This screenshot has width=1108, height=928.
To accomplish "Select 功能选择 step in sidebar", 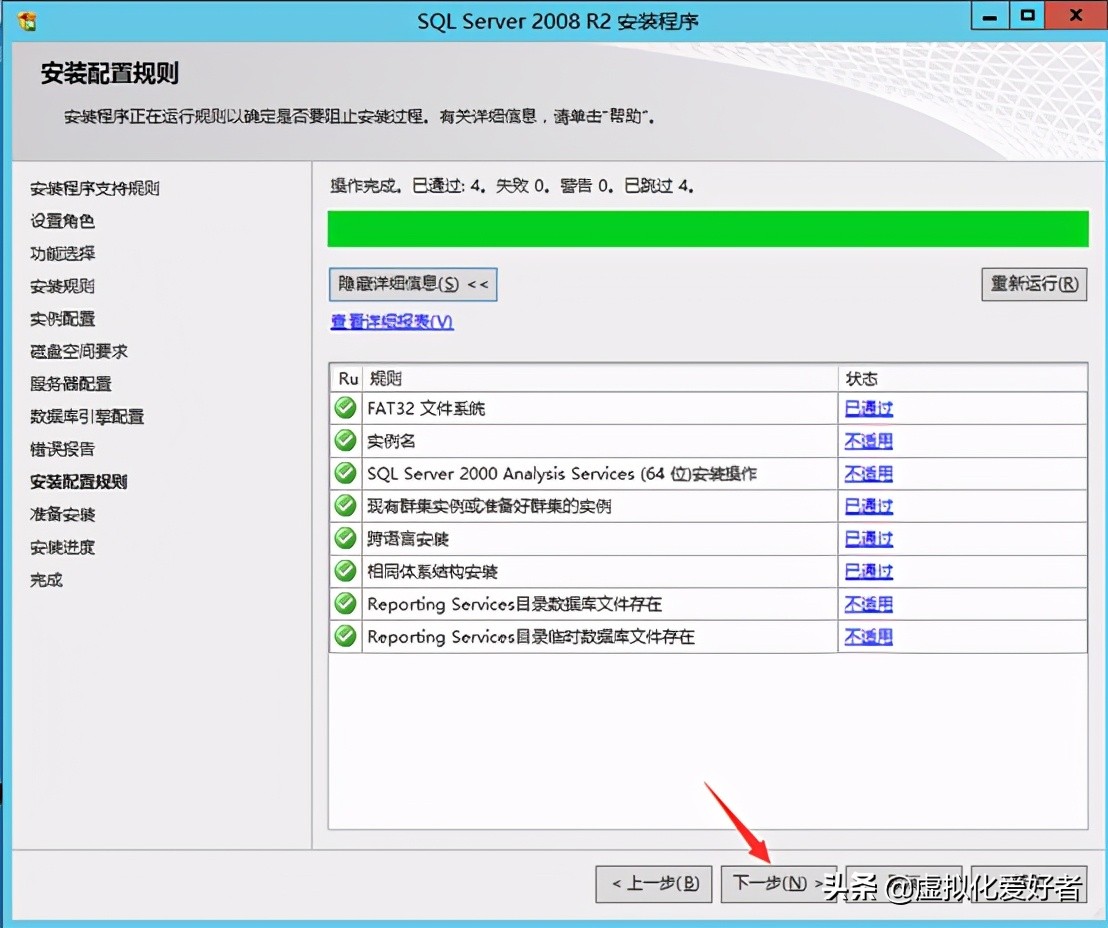I will coord(62,254).
